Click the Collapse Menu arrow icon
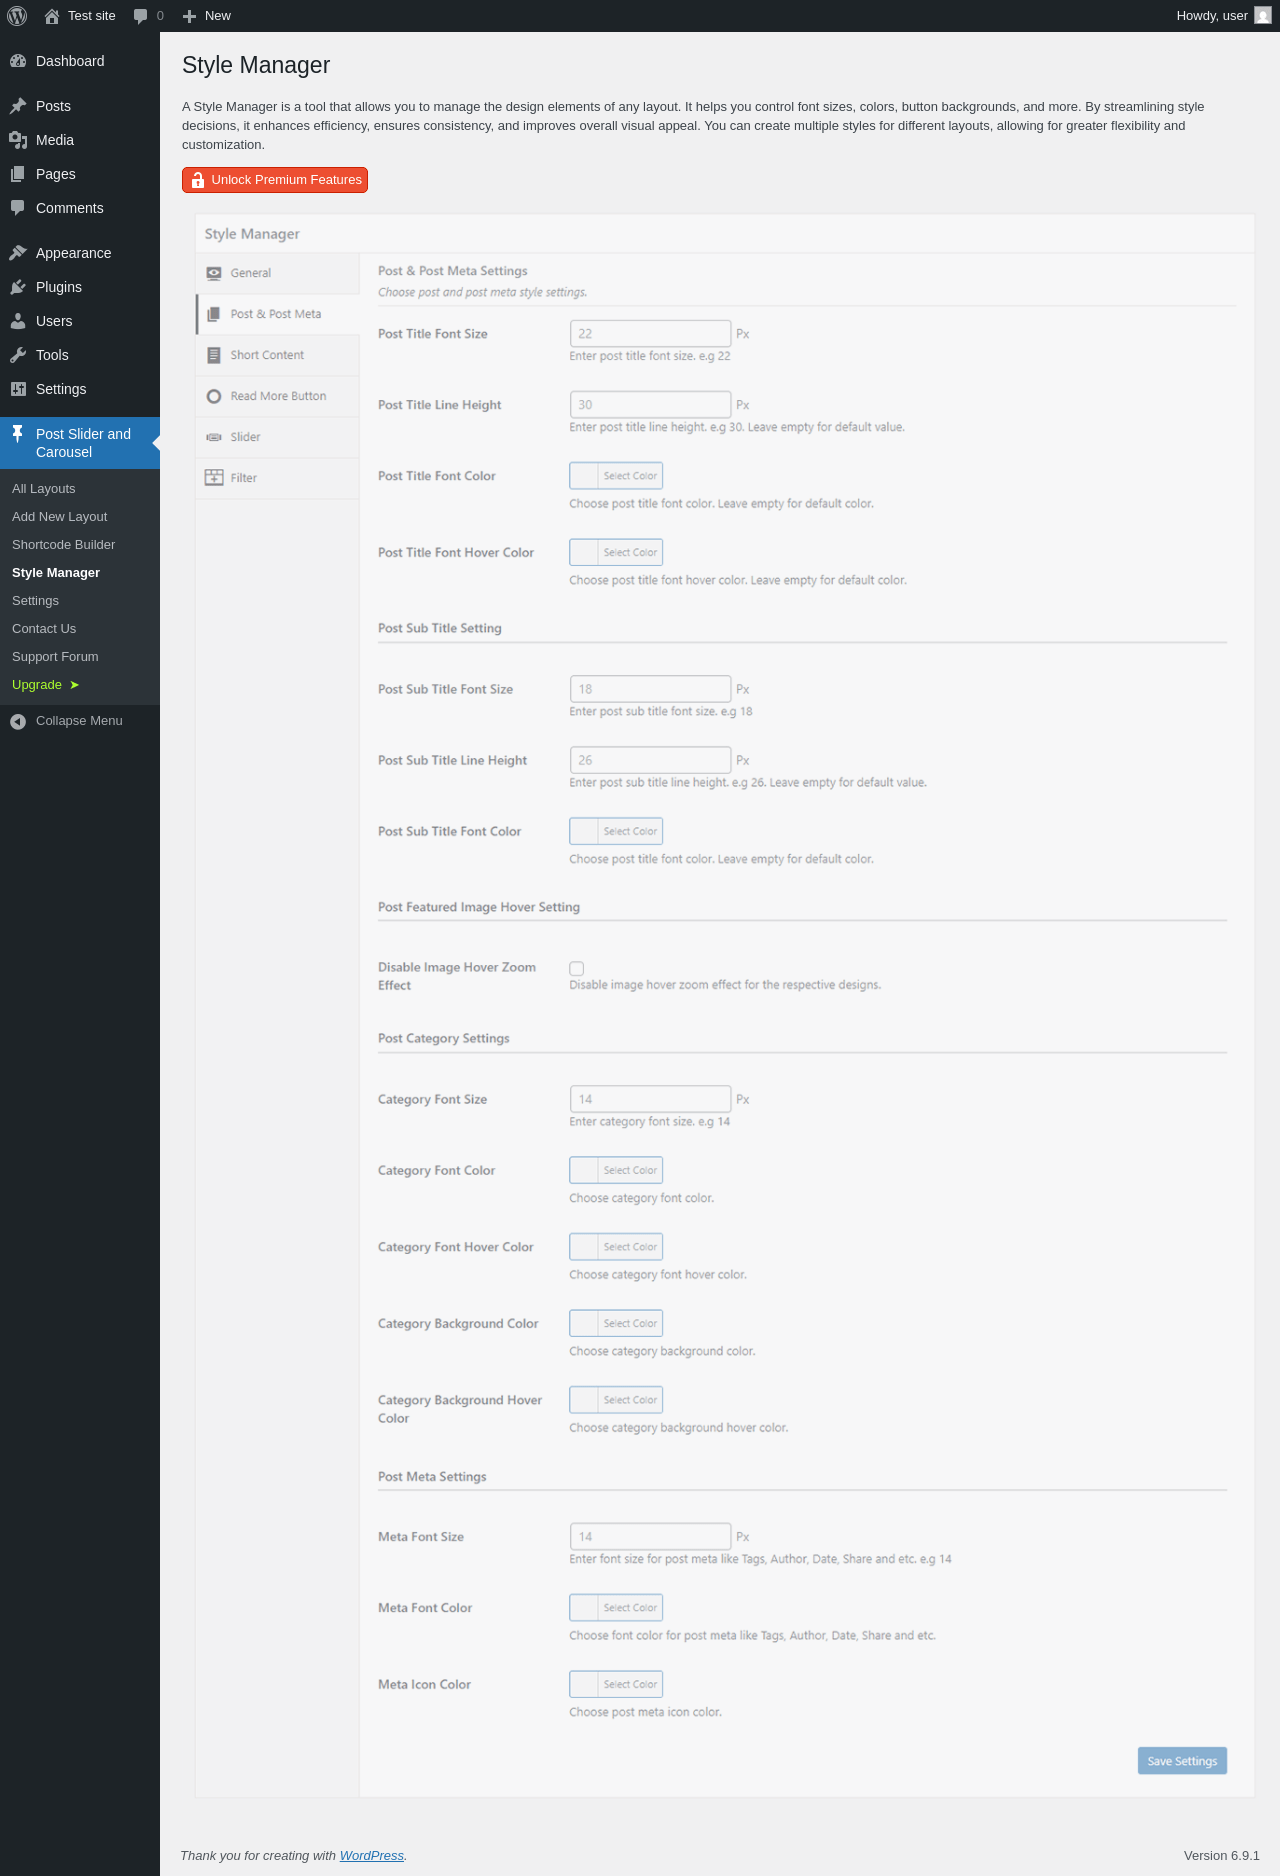Image resolution: width=1280 pixels, height=1876 pixels. (18, 721)
